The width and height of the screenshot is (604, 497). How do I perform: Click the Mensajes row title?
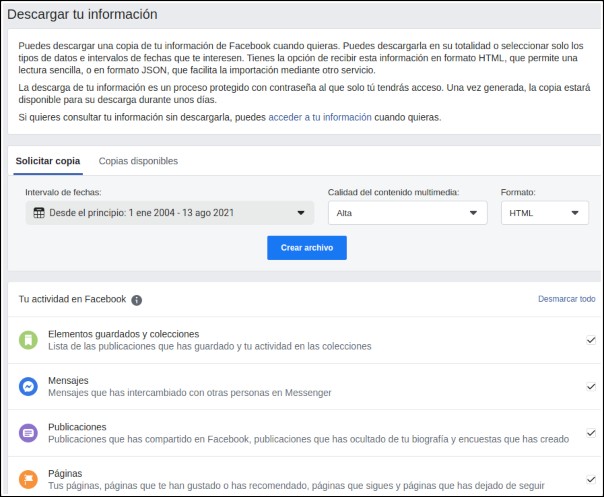click(68, 381)
